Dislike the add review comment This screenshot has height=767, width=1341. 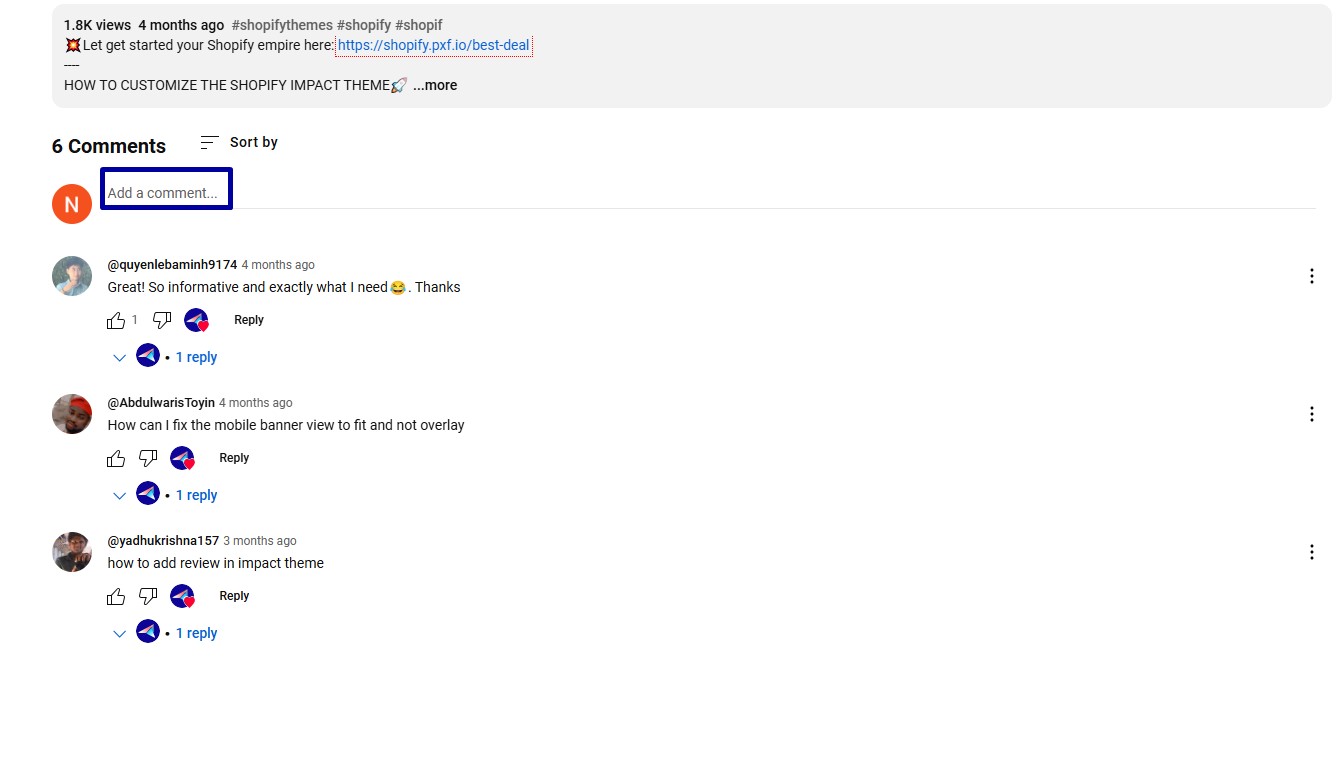(x=148, y=596)
